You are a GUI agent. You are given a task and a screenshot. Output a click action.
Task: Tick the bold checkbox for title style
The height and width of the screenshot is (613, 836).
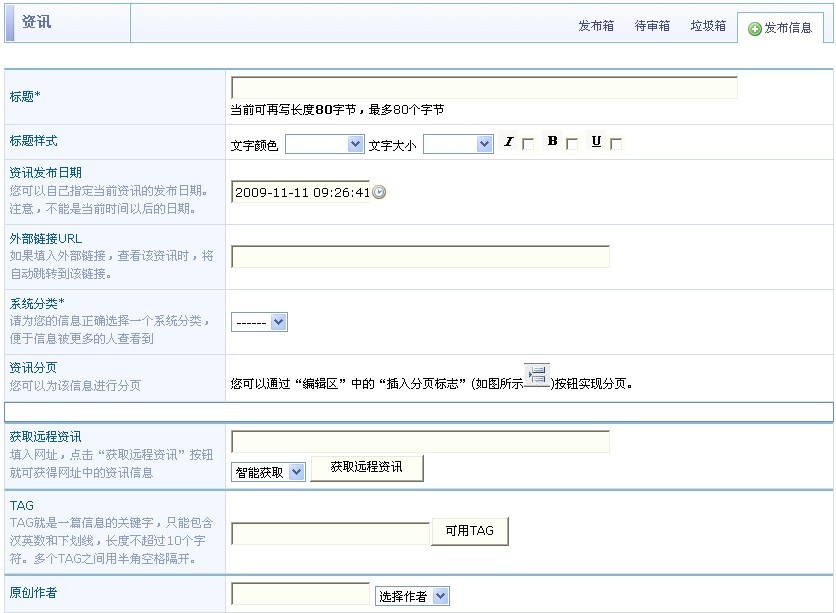click(x=572, y=145)
